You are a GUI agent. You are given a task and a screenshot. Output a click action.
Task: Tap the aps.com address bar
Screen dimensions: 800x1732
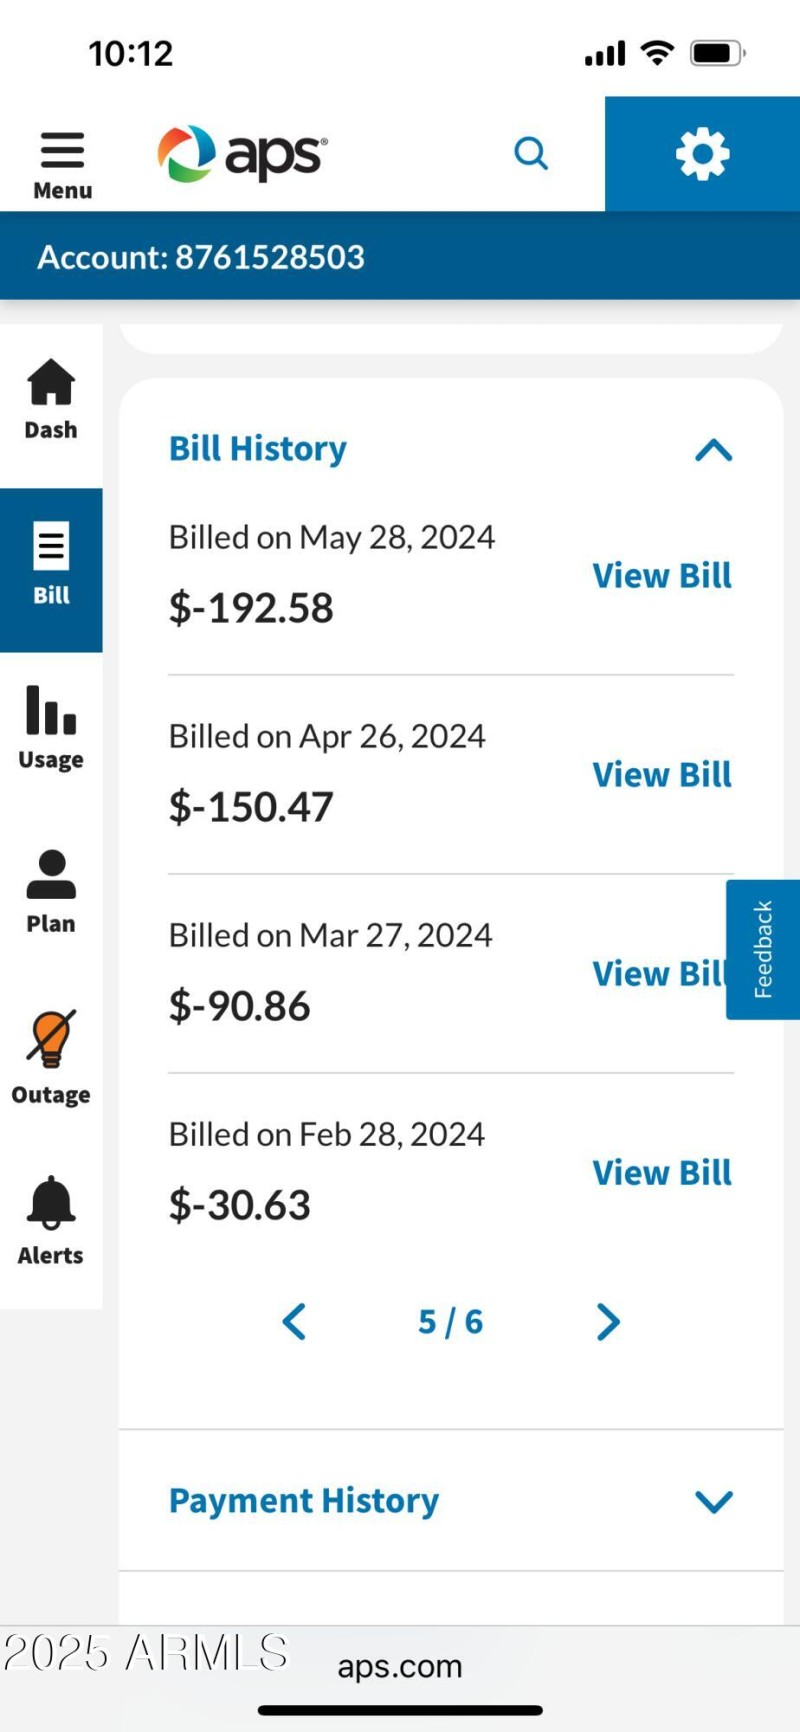pos(400,1666)
